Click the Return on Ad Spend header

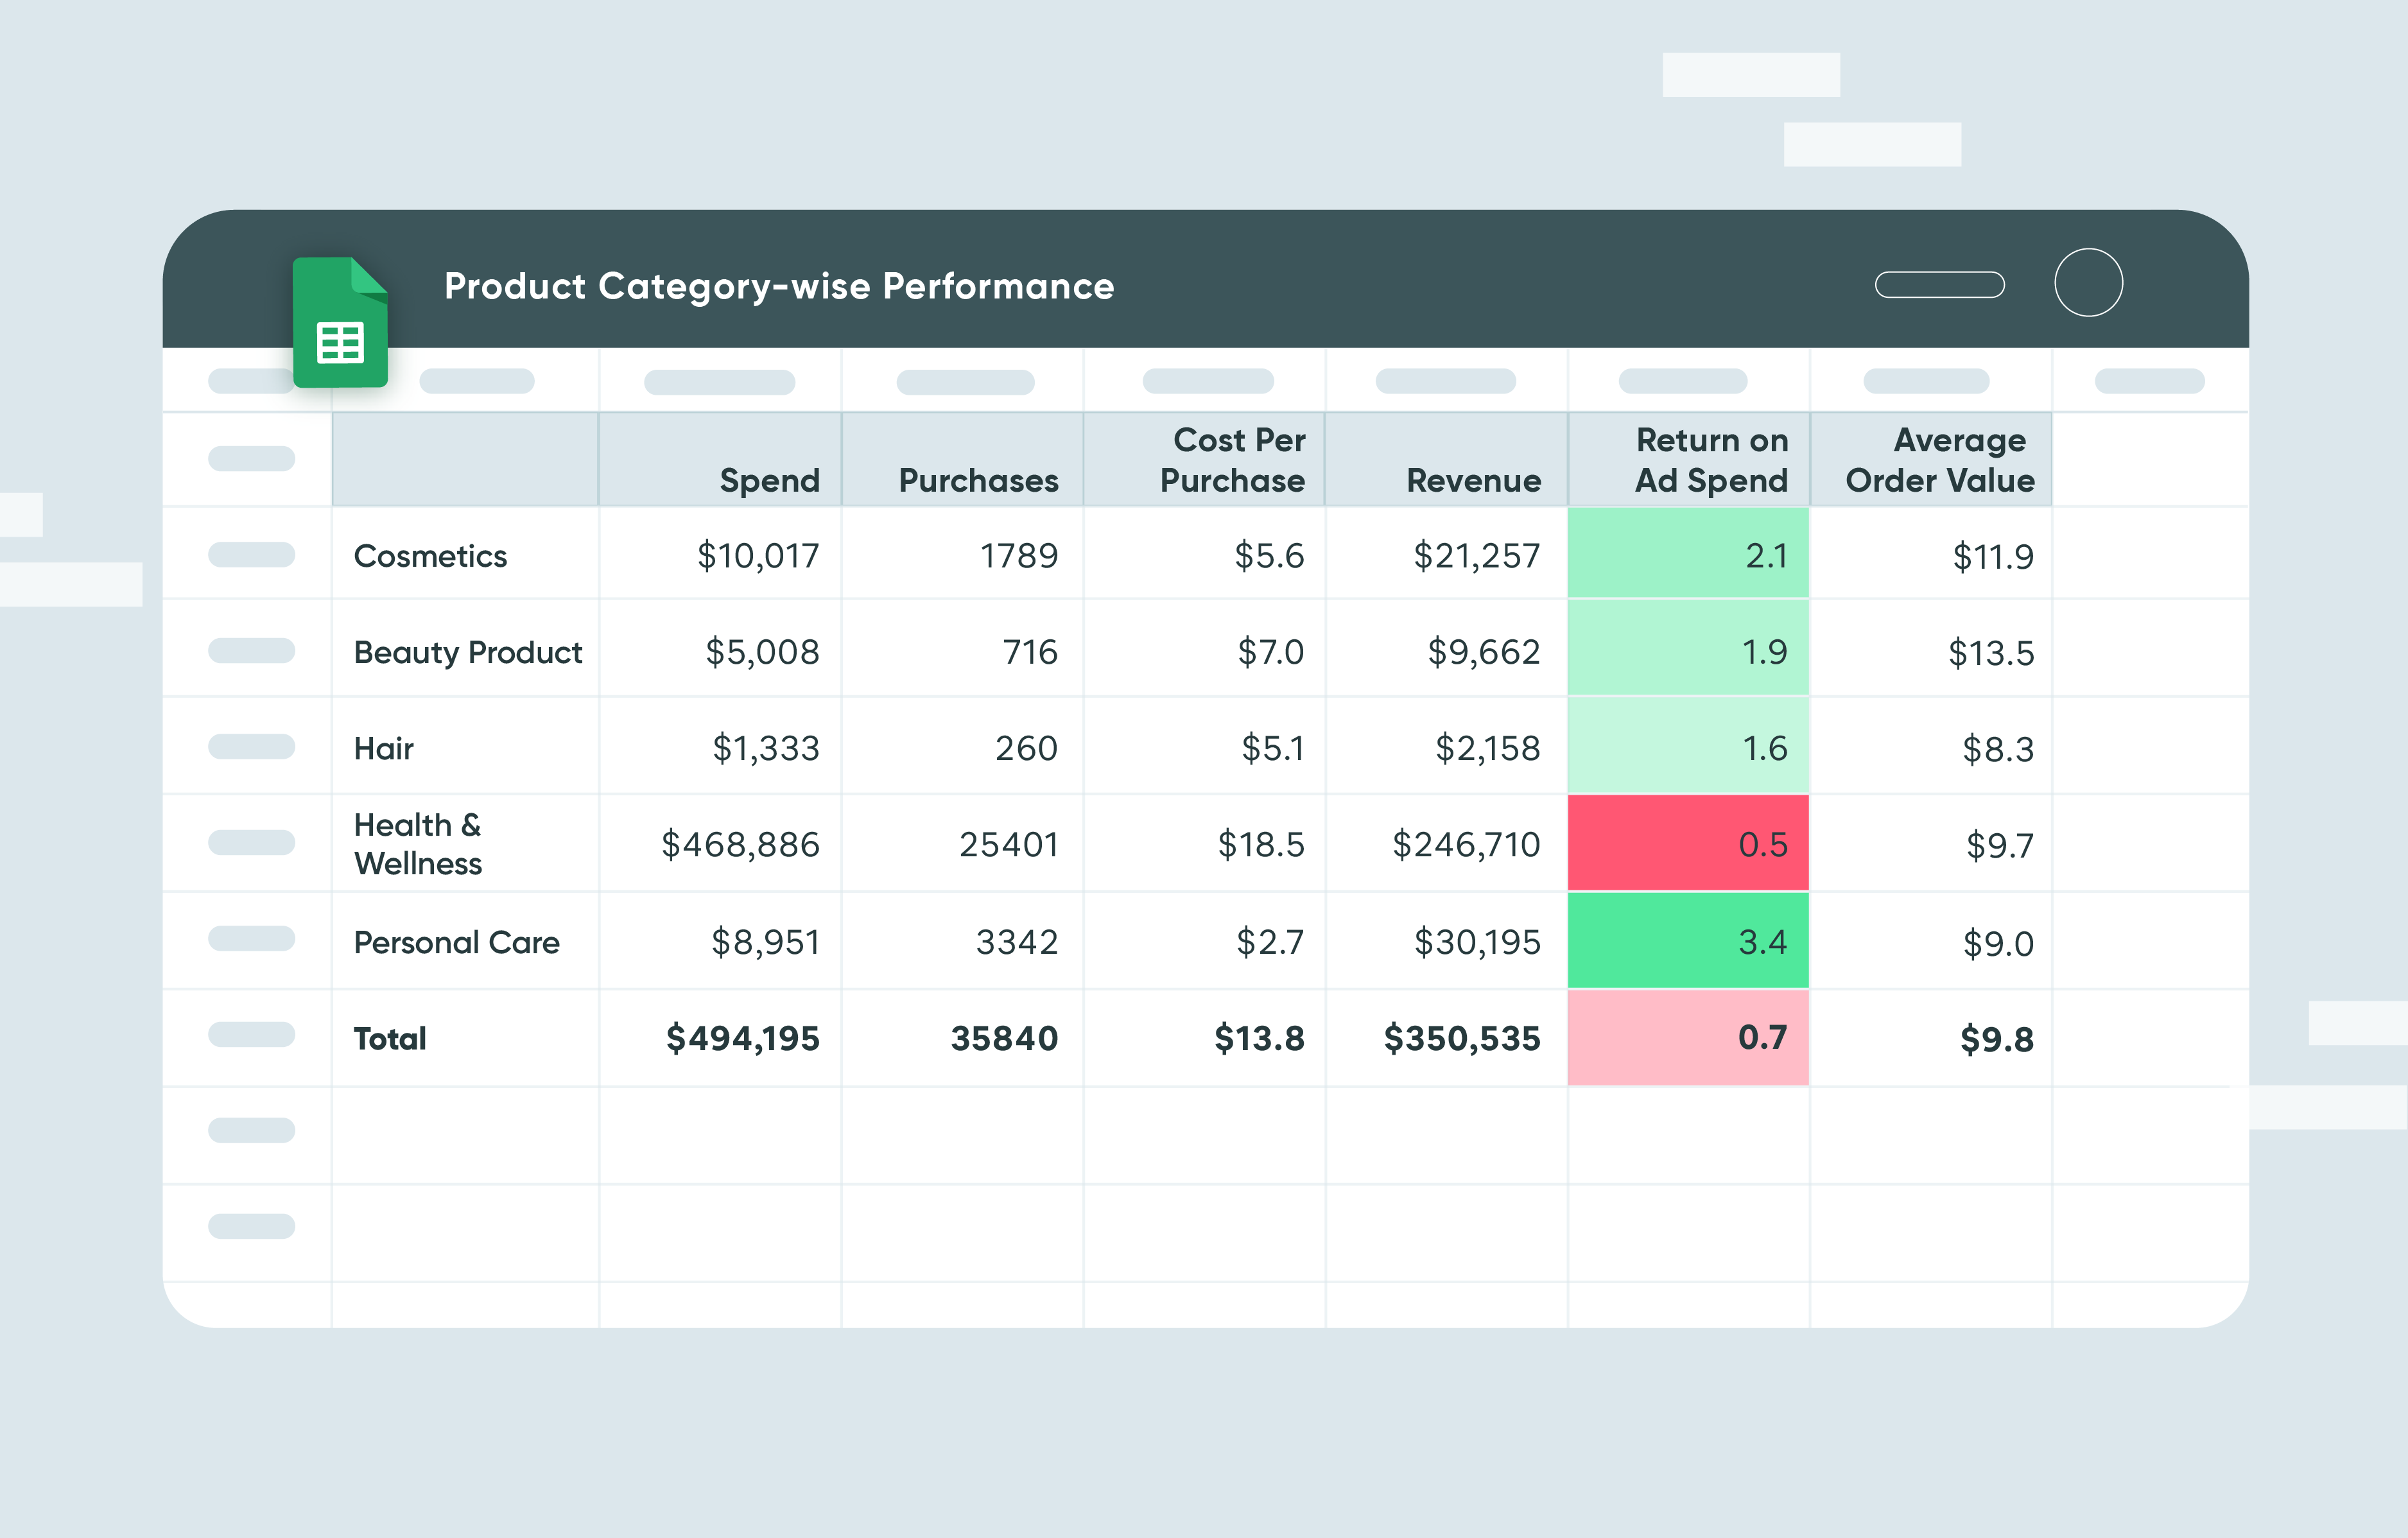tap(1711, 460)
